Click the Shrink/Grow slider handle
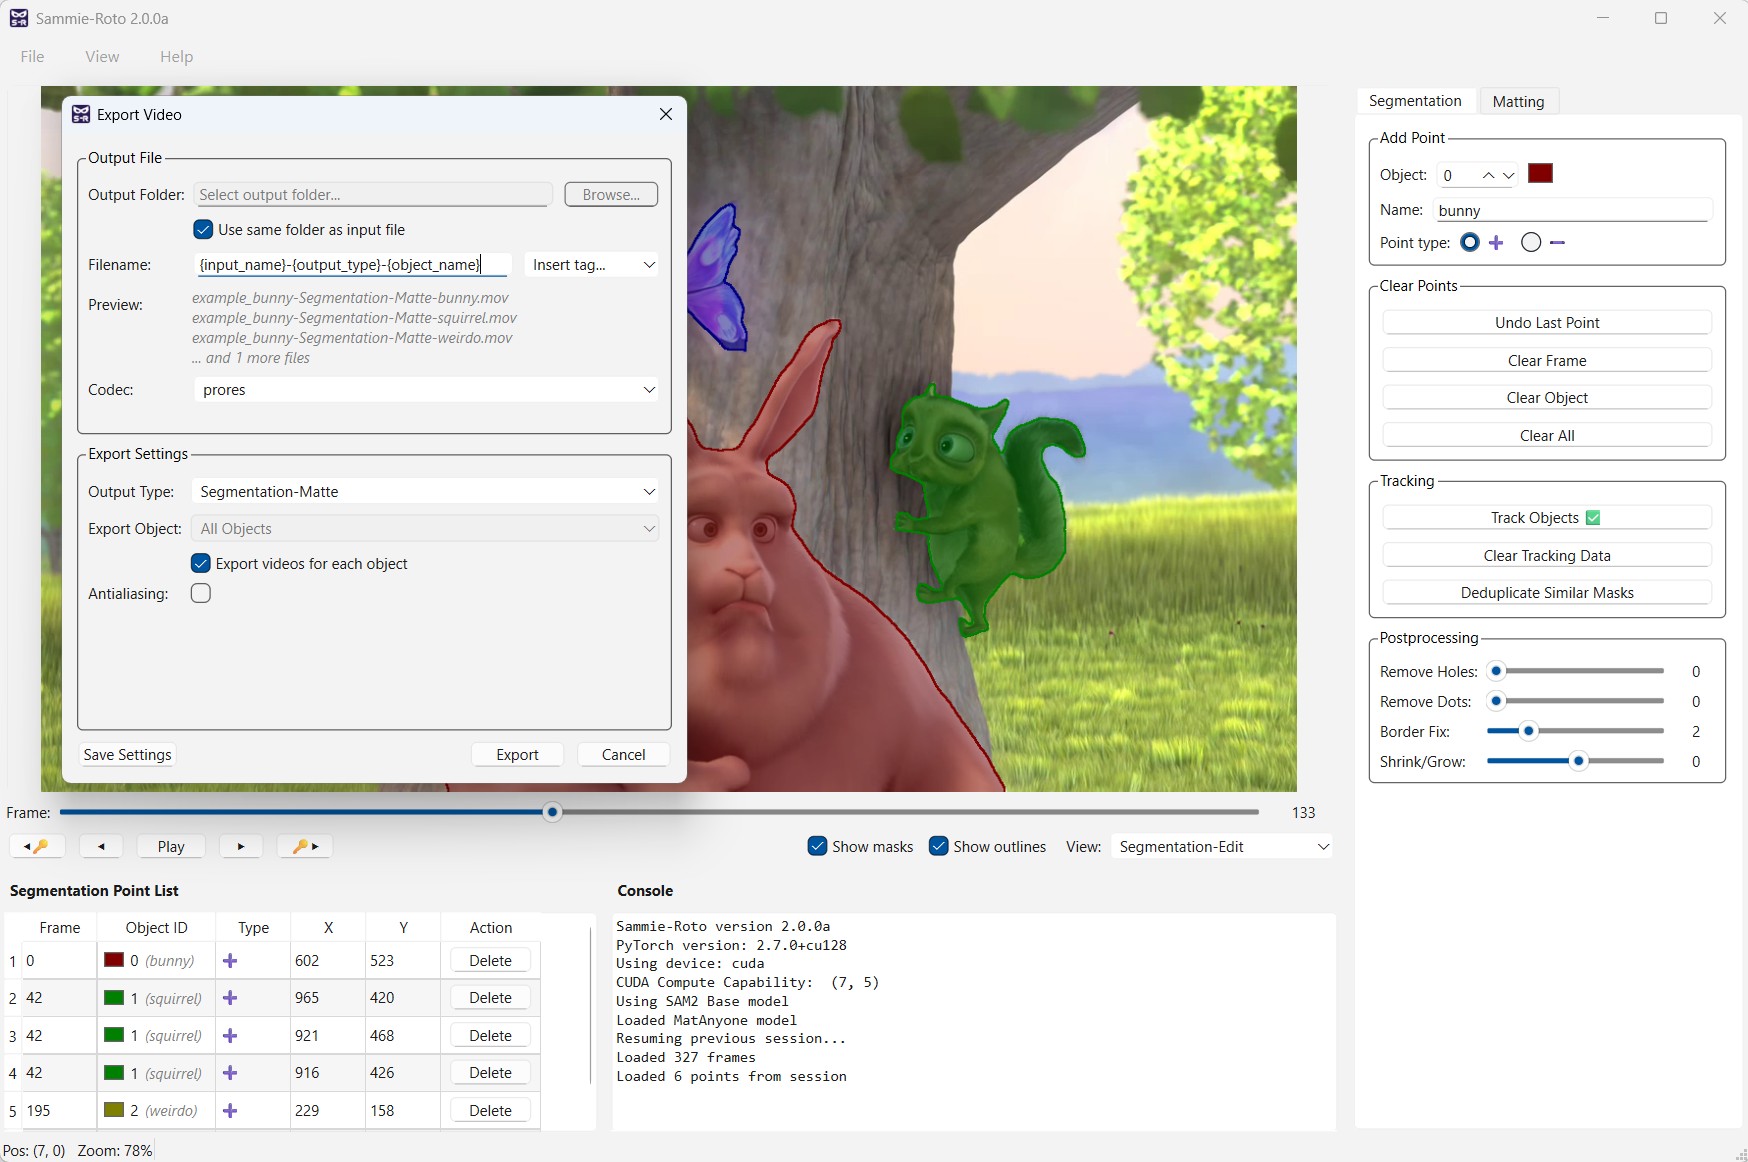This screenshot has height=1162, width=1748. (x=1578, y=761)
